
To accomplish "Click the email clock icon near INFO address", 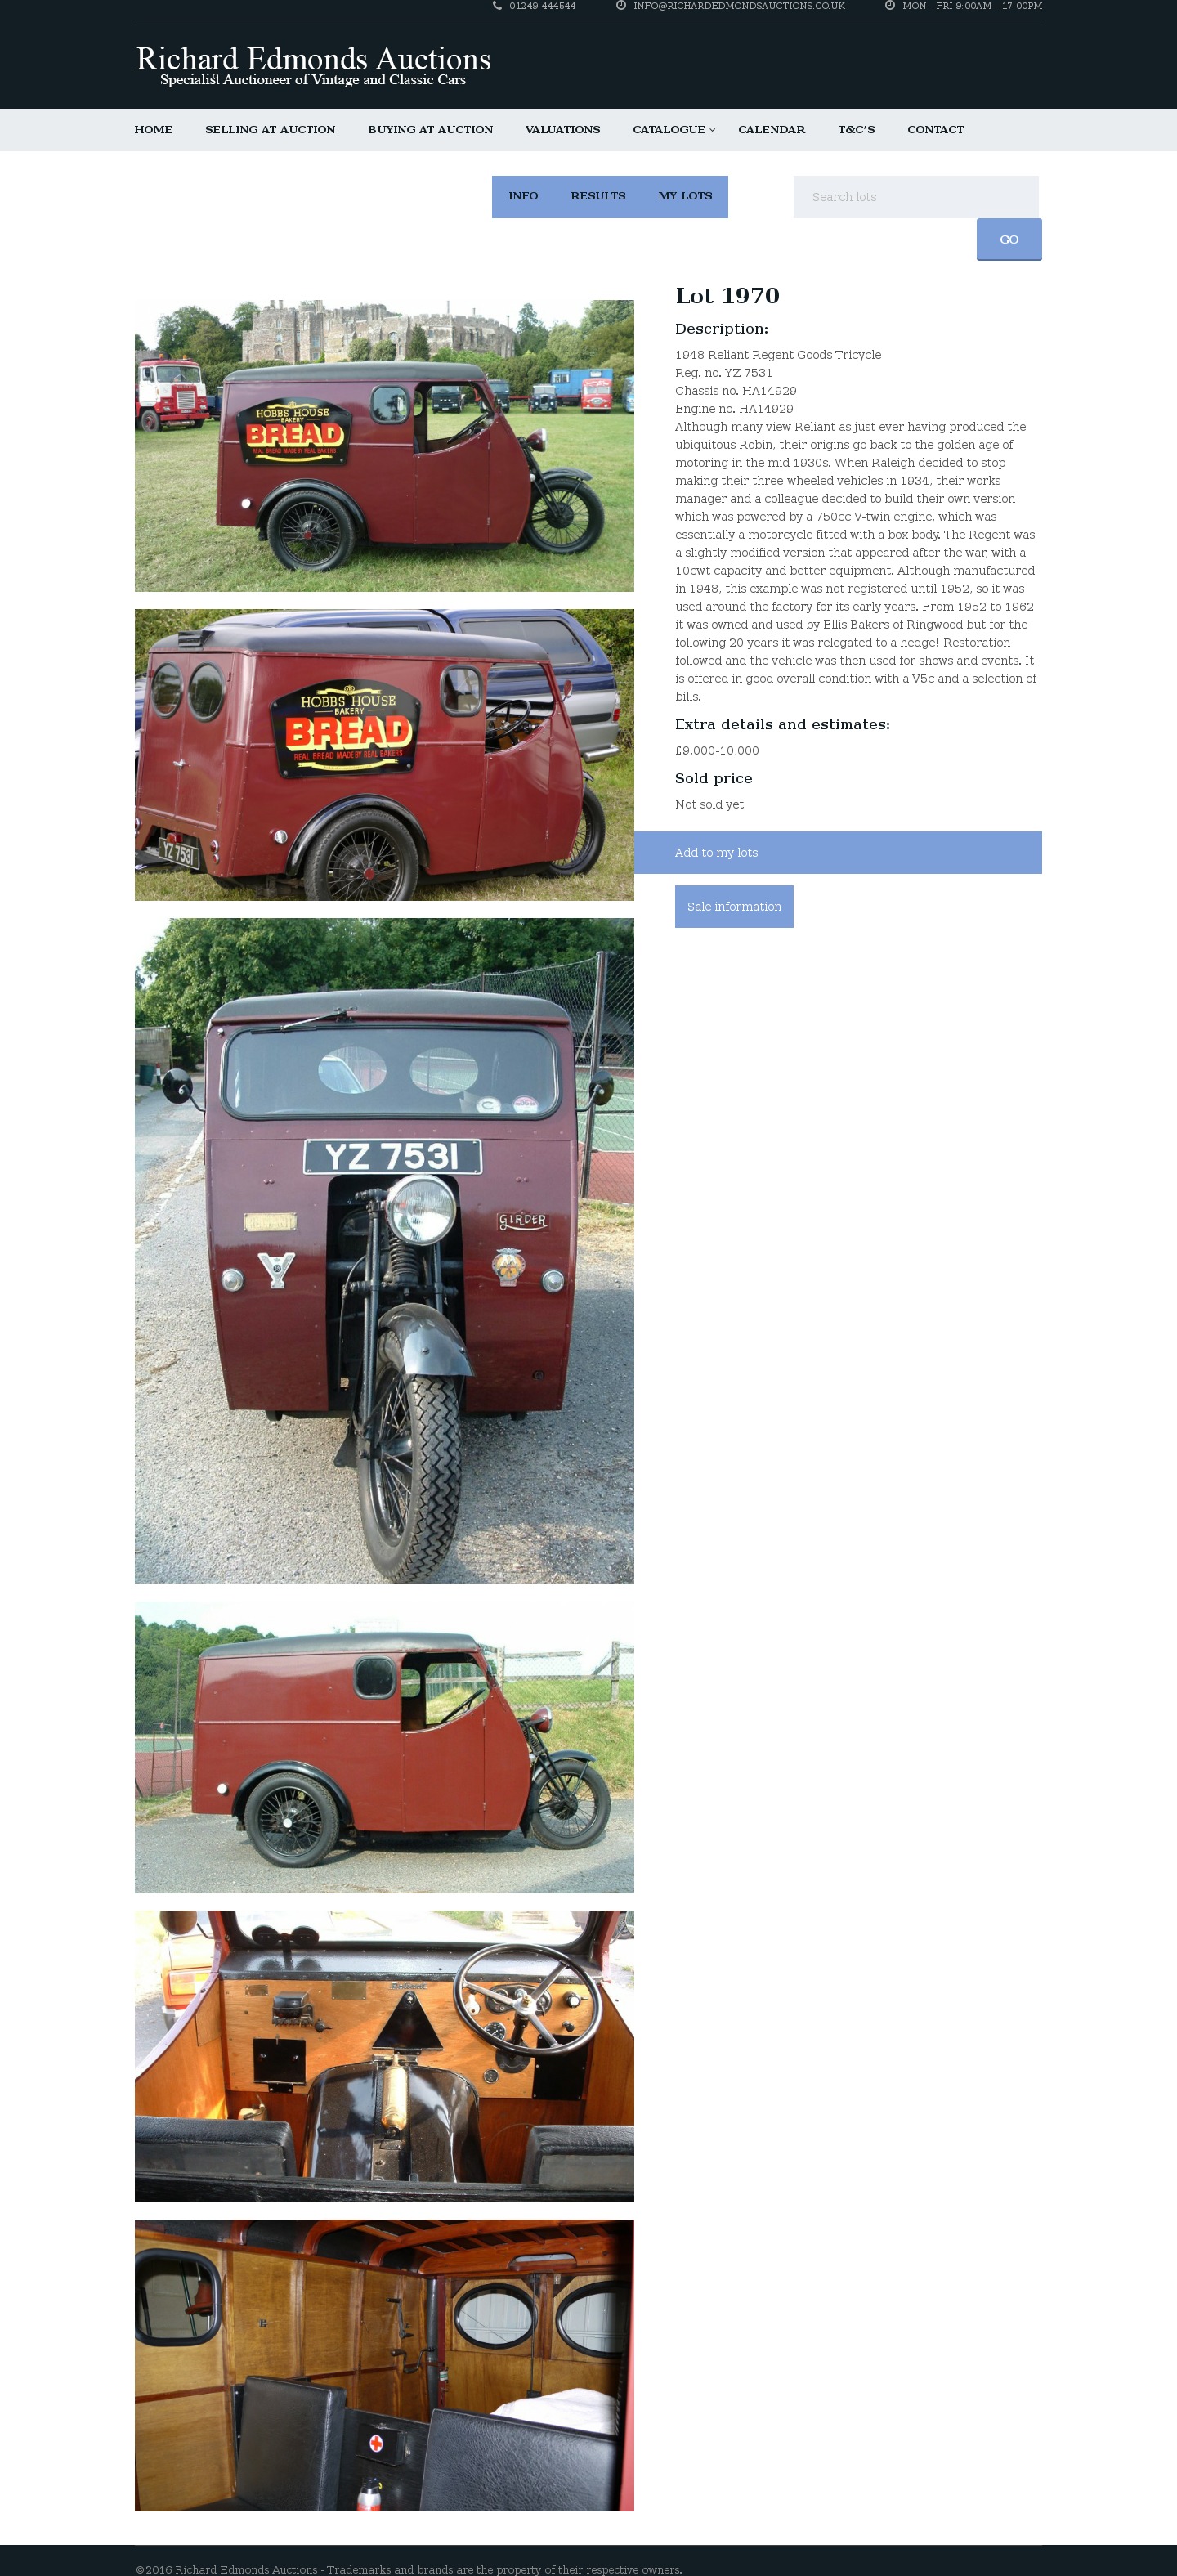I will pyautogui.click(x=621, y=6).
